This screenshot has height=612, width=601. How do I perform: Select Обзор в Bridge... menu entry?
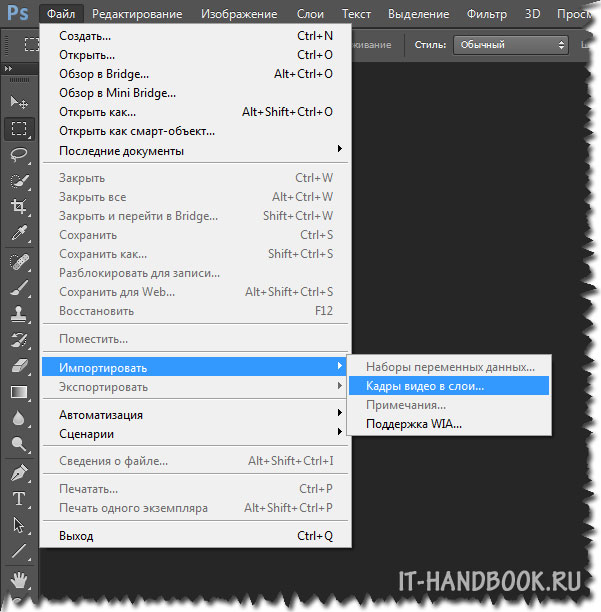click(195, 74)
